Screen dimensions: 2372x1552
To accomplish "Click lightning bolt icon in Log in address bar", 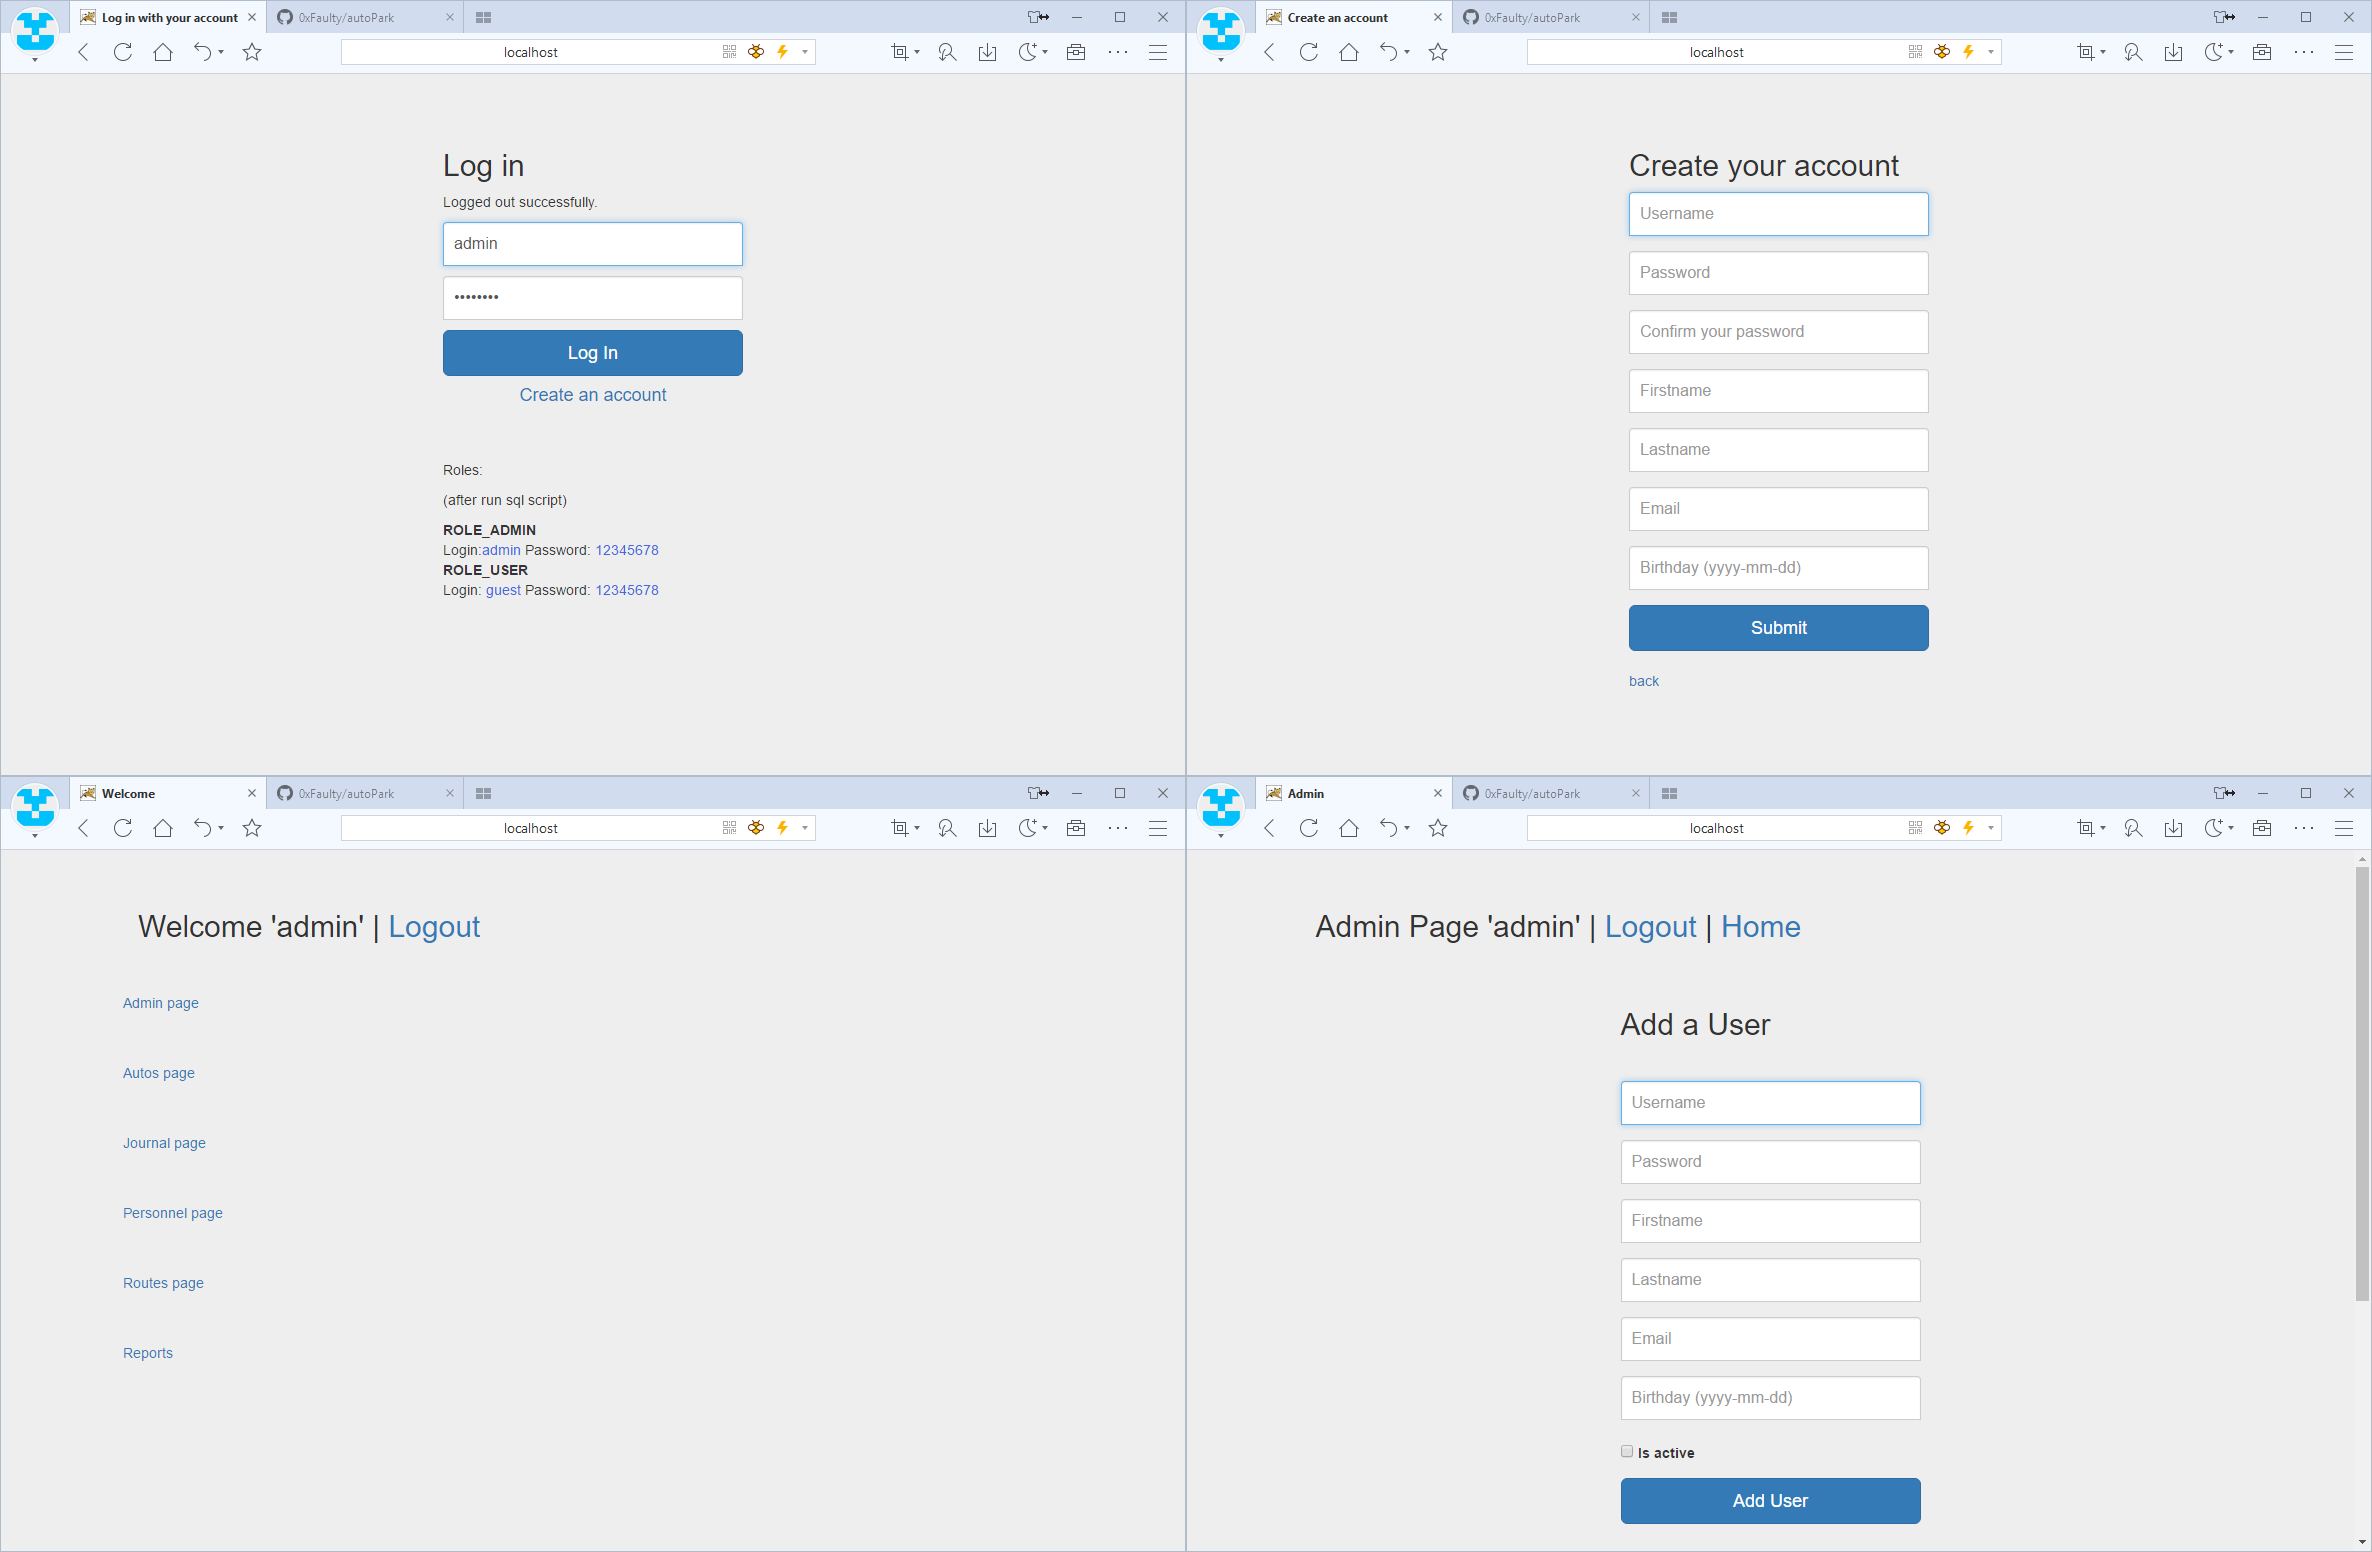I will [783, 52].
